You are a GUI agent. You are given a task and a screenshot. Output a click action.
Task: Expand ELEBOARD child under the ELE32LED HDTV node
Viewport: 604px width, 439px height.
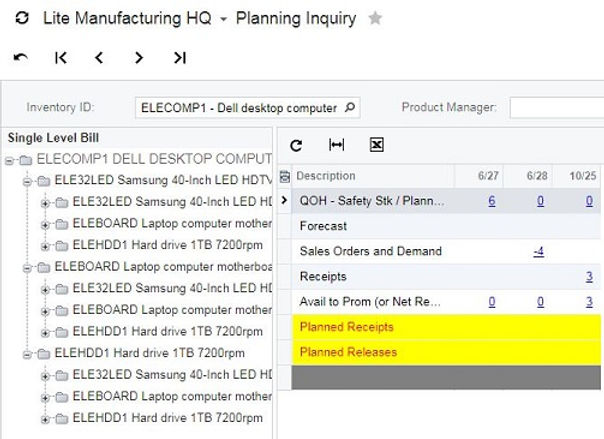(45, 225)
